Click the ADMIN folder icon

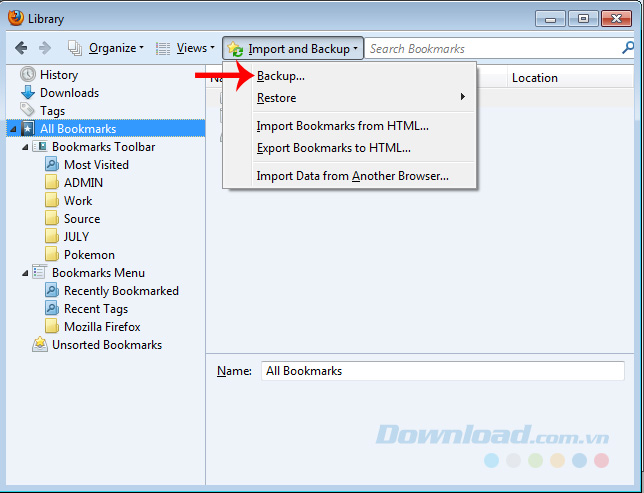(x=52, y=182)
